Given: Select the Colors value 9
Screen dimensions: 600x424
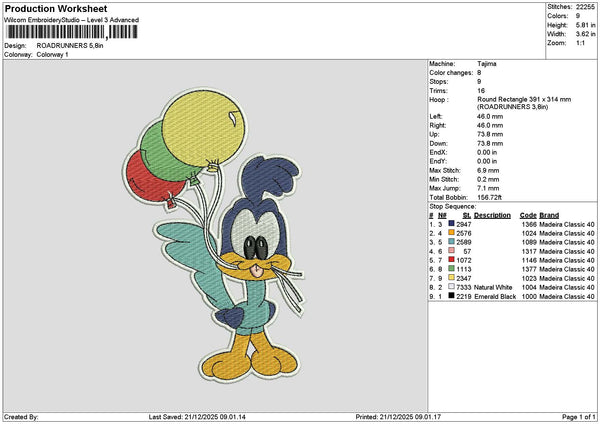Looking at the screenshot, I should pyautogui.click(x=578, y=16).
